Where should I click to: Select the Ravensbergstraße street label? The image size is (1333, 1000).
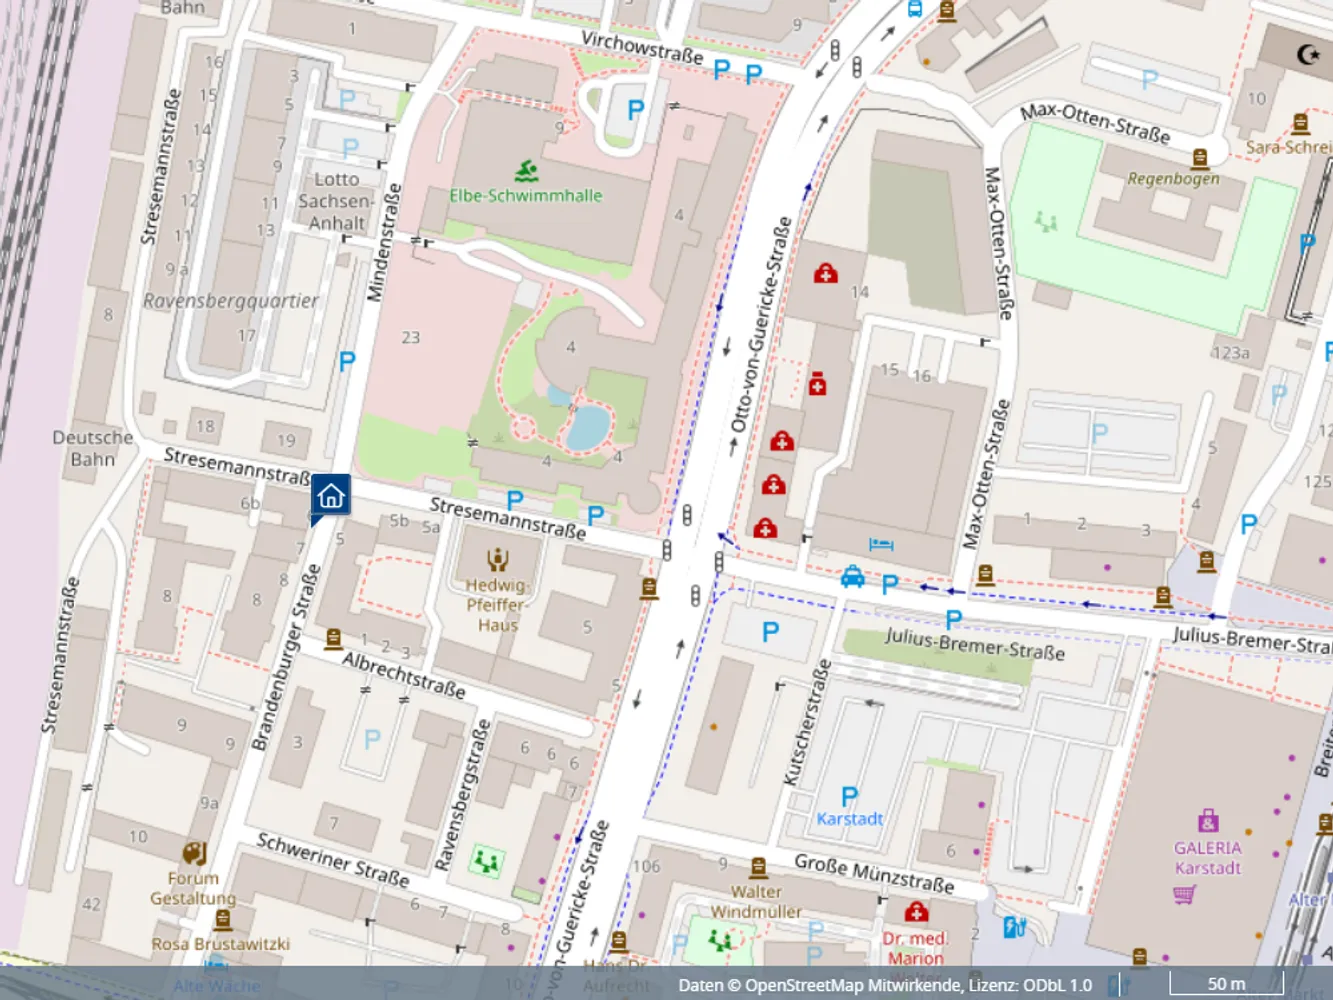pyautogui.click(x=463, y=794)
